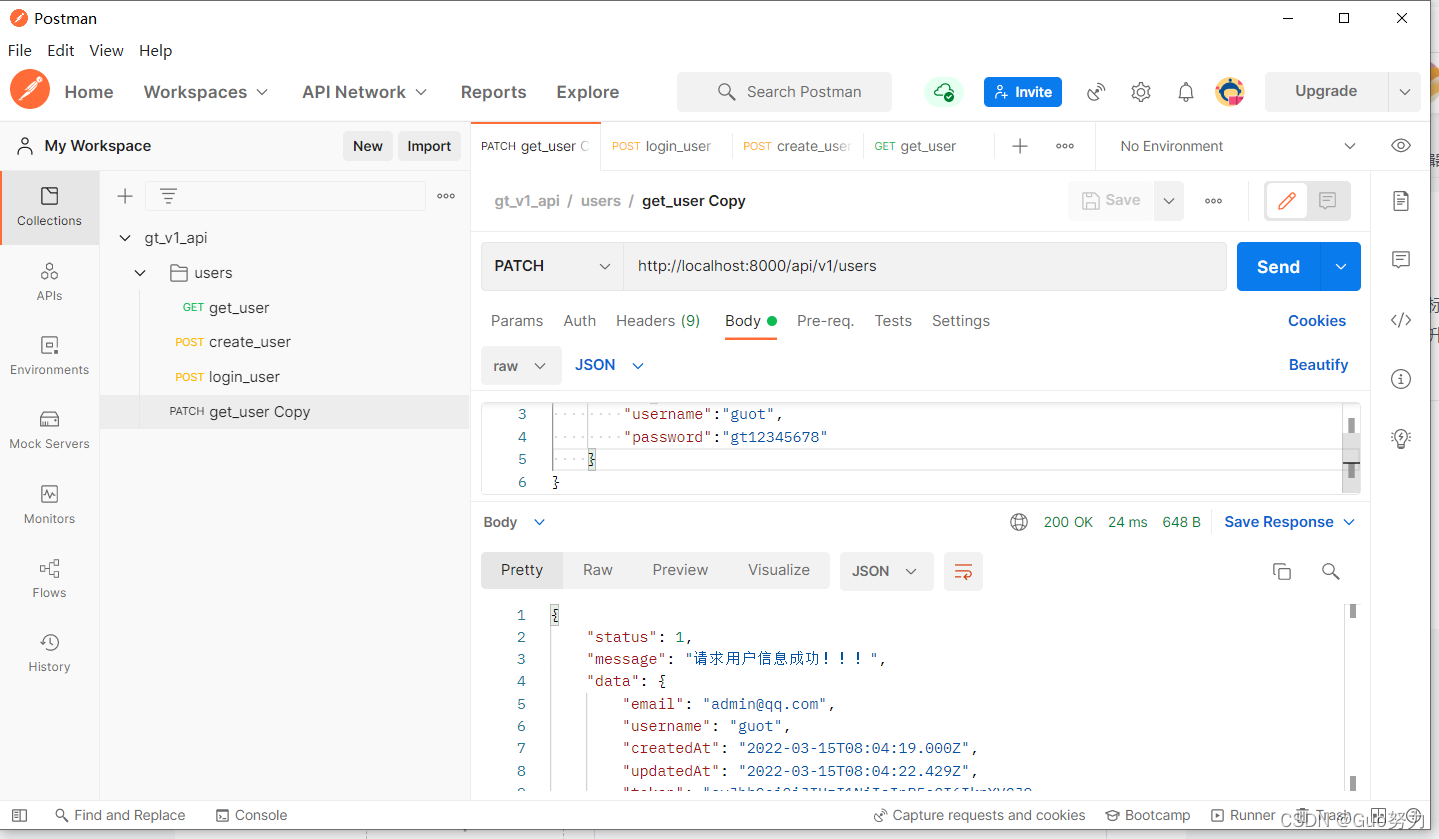Open Environments sidebar panel
The height and width of the screenshot is (839, 1439).
coord(49,356)
